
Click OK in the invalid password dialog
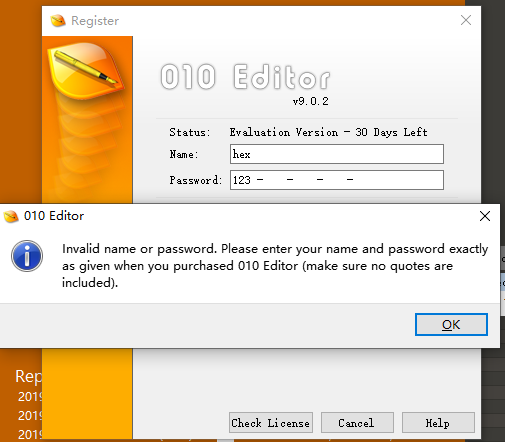pos(451,324)
